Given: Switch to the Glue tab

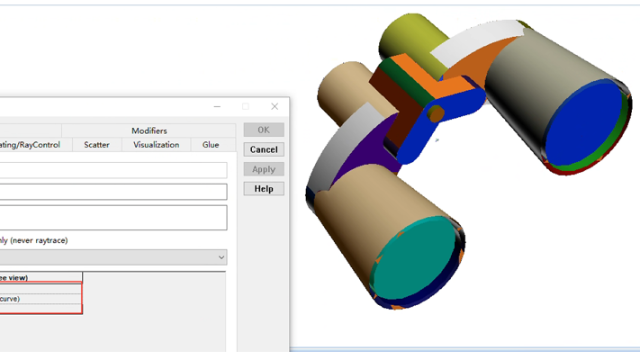Looking at the screenshot, I should pyautogui.click(x=211, y=145).
